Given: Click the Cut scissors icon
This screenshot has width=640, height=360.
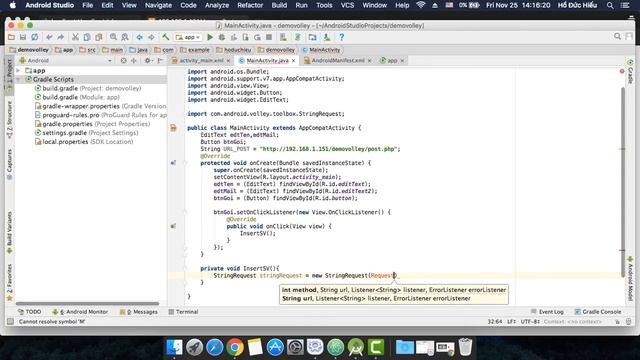Looking at the screenshot, I should [x=75, y=37].
